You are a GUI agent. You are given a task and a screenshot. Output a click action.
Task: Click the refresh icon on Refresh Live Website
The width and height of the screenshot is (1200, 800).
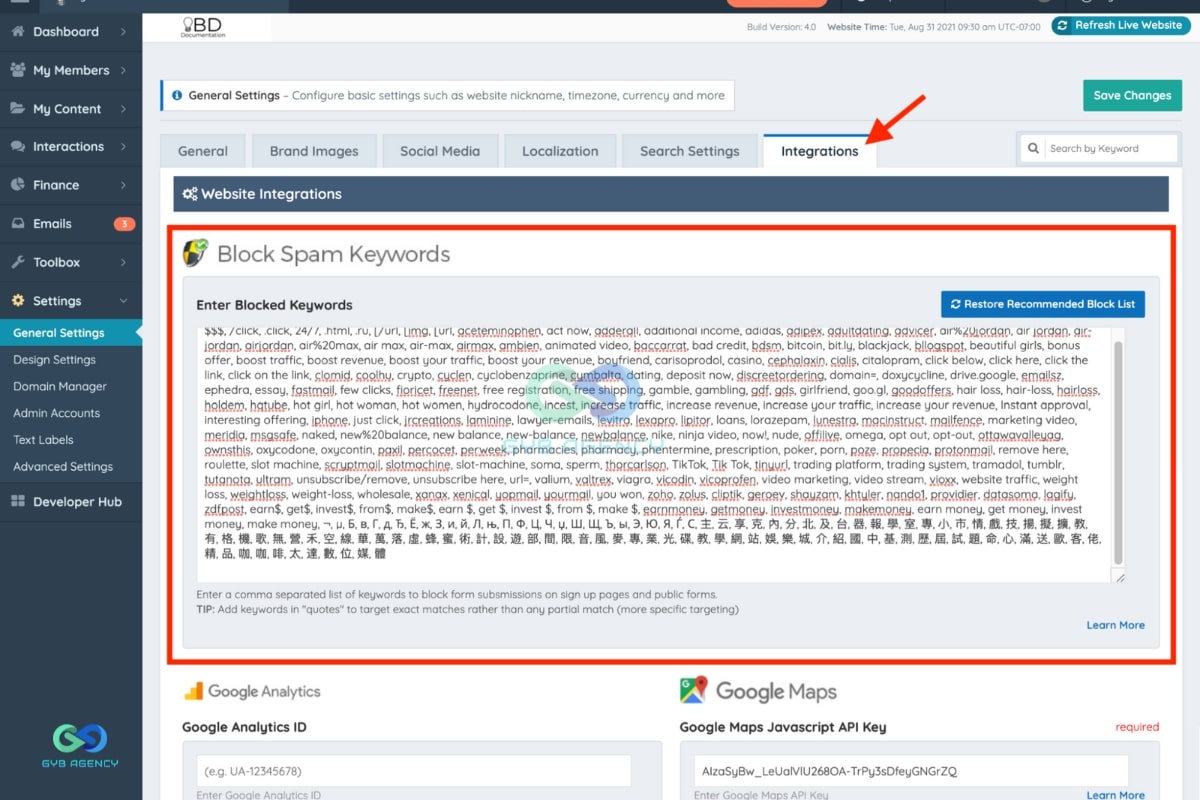(x=1063, y=25)
